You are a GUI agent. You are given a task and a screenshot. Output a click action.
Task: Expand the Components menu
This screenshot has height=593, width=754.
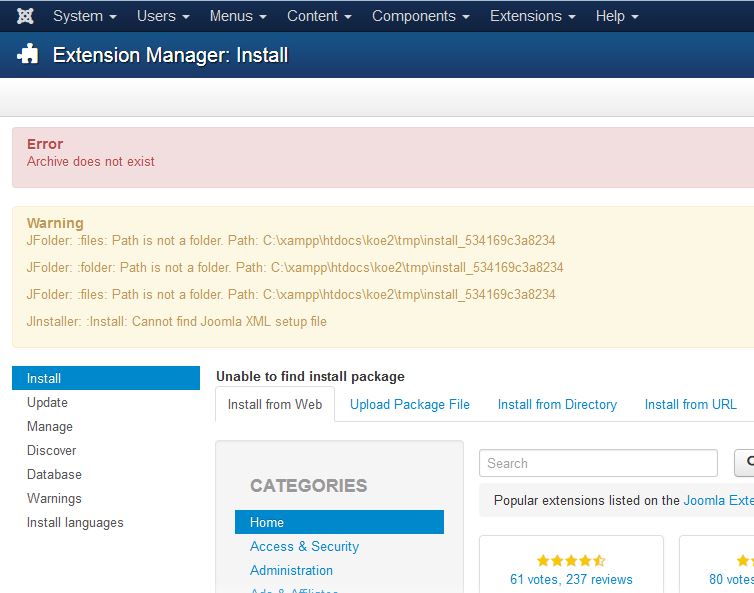(420, 16)
